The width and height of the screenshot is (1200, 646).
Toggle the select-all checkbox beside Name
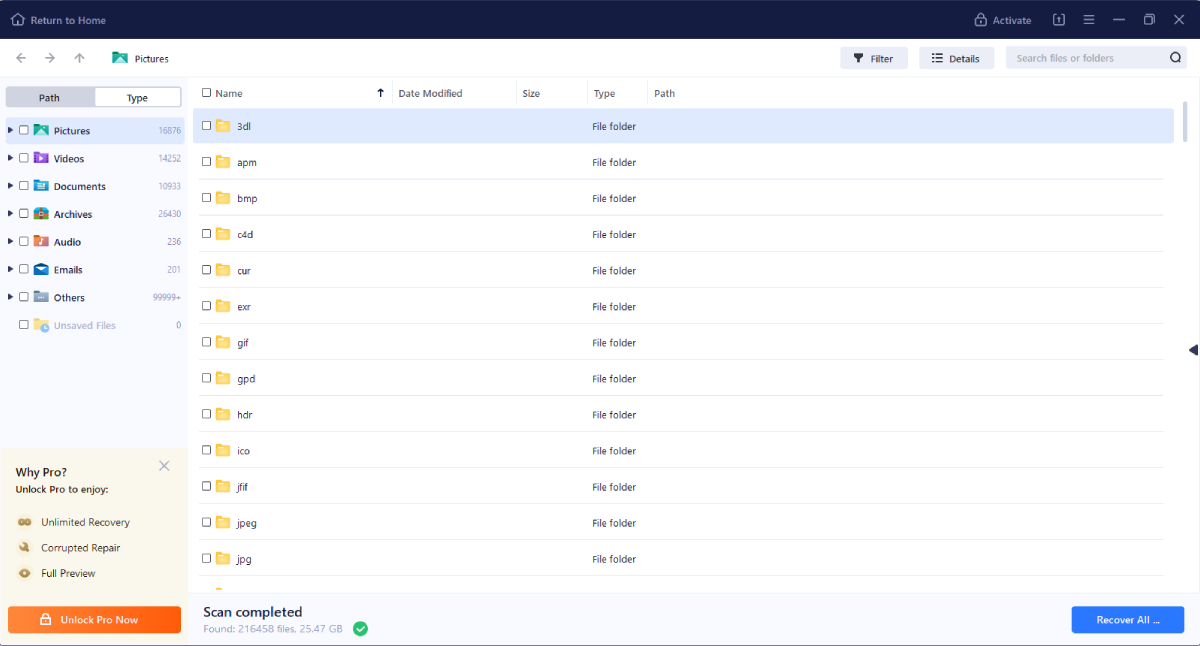coord(207,93)
